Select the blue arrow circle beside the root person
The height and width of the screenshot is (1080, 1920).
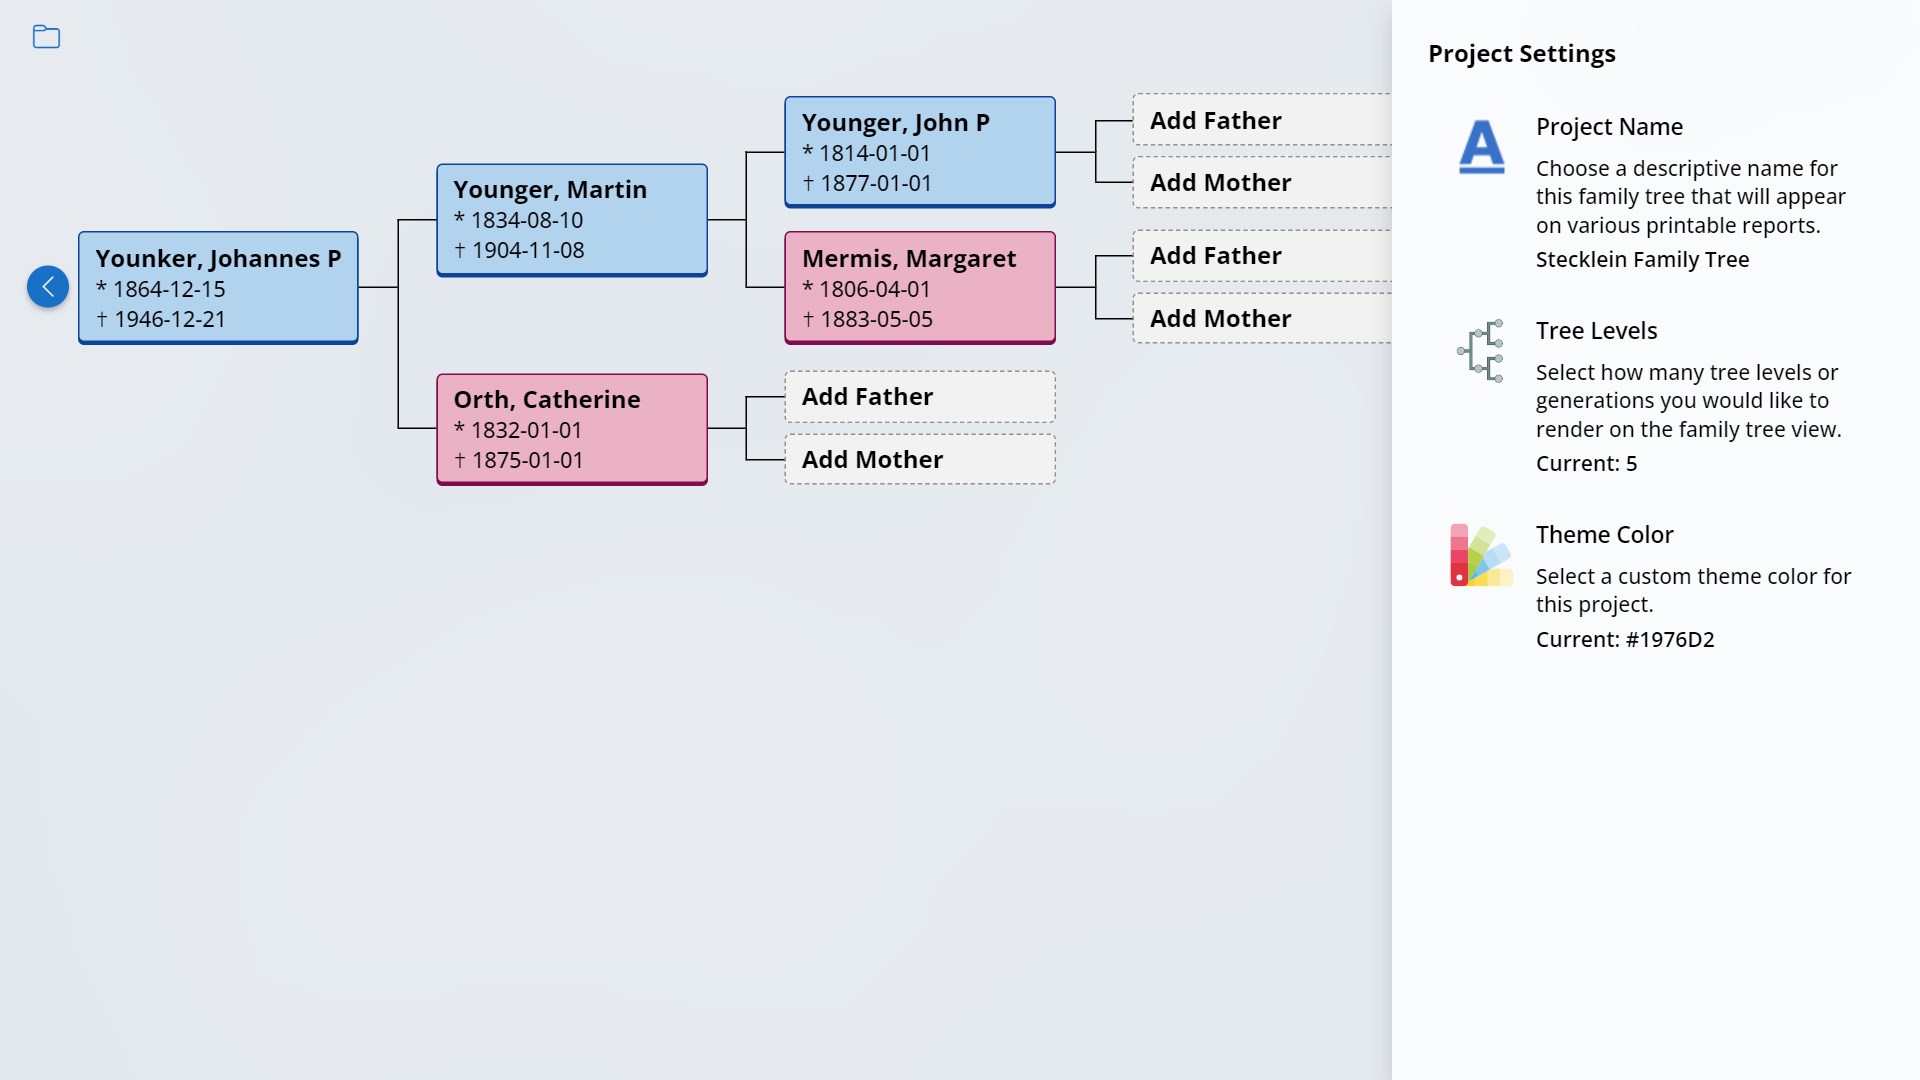[x=47, y=287]
